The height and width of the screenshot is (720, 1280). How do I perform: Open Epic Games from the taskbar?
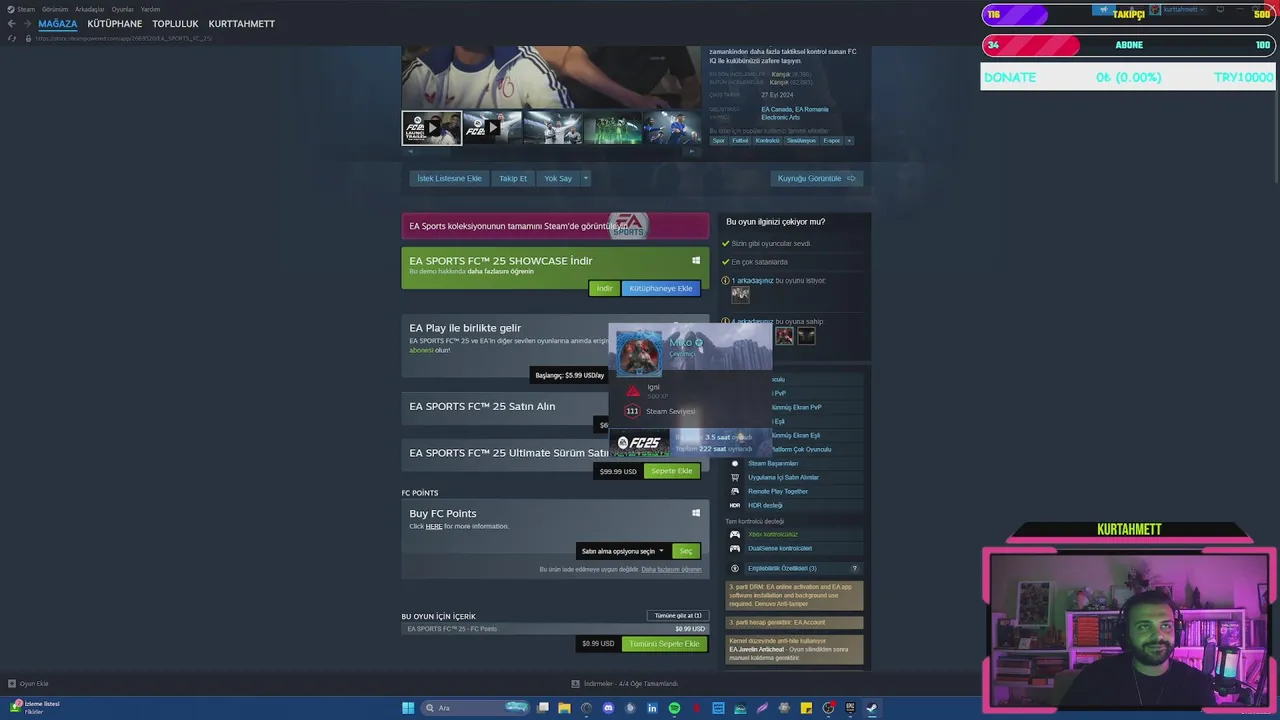[850, 708]
